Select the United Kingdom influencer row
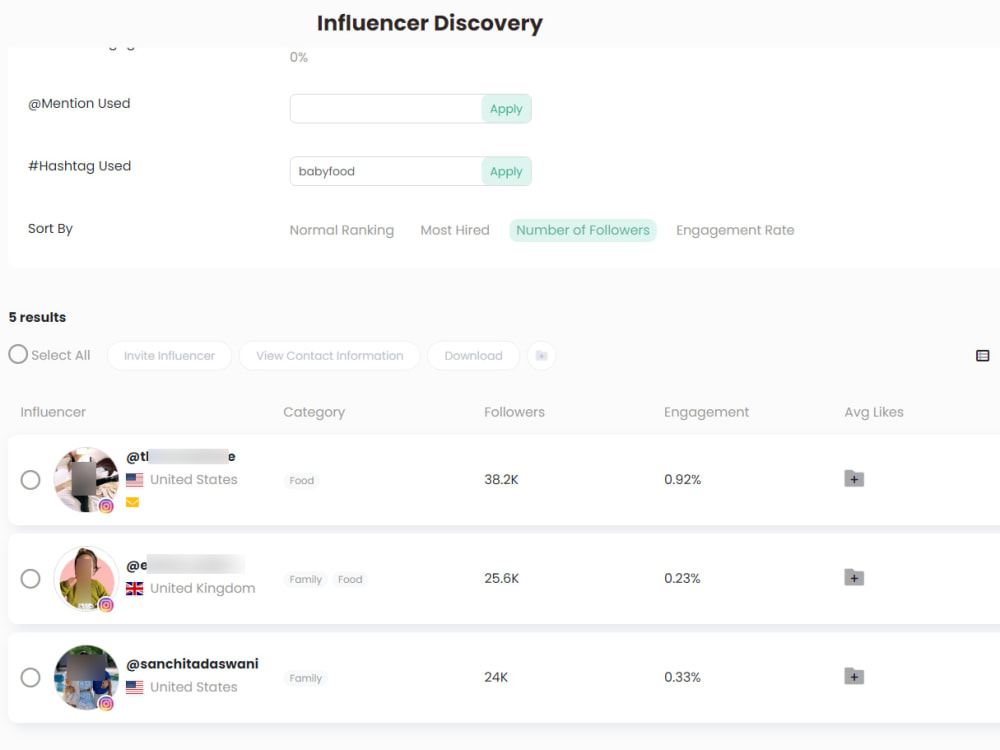Viewport: 1000px width, 750px height. pyautogui.click(x=30, y=578)
